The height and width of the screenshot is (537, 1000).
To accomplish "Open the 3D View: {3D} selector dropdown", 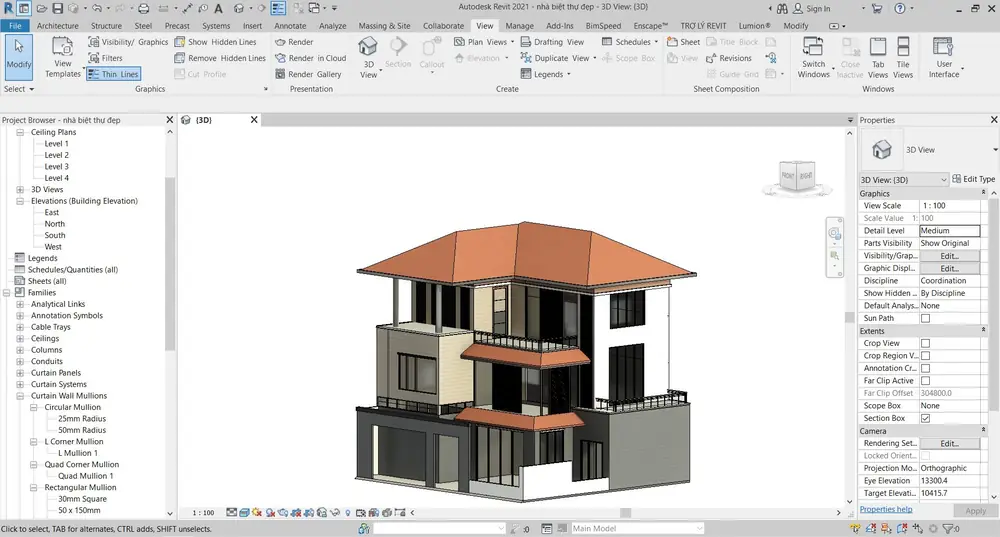I will [904, 180].
